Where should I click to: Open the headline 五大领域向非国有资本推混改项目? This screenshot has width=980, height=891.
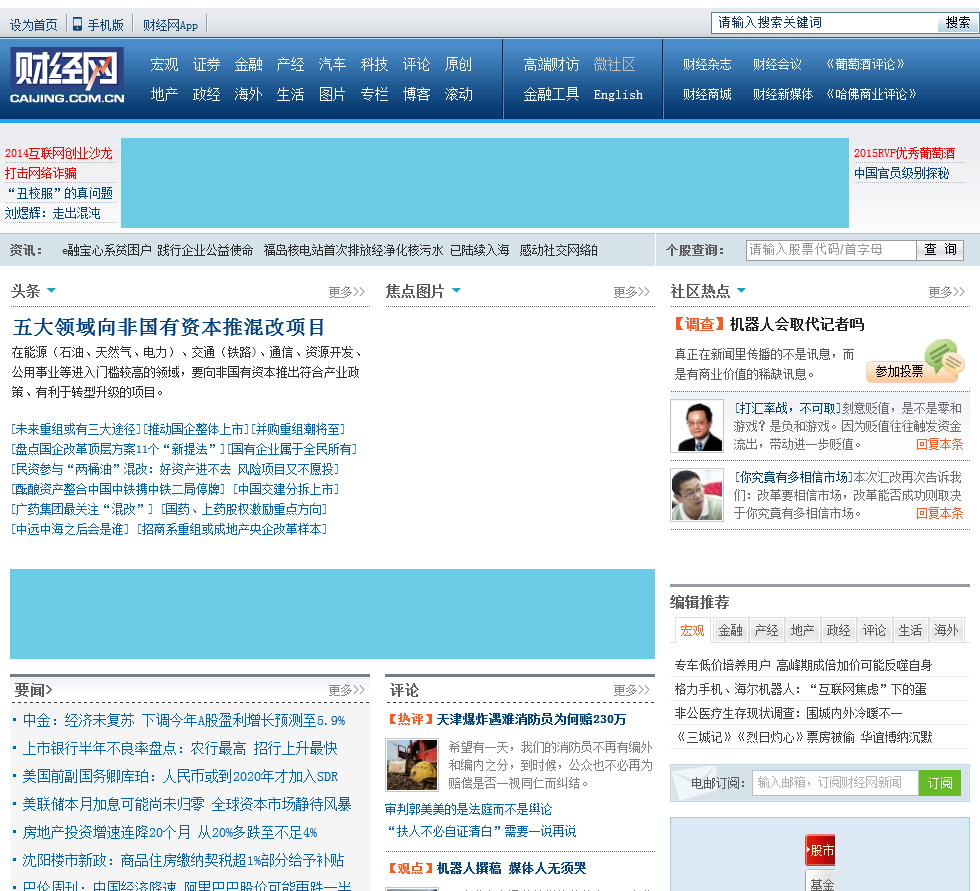point(169,327)
